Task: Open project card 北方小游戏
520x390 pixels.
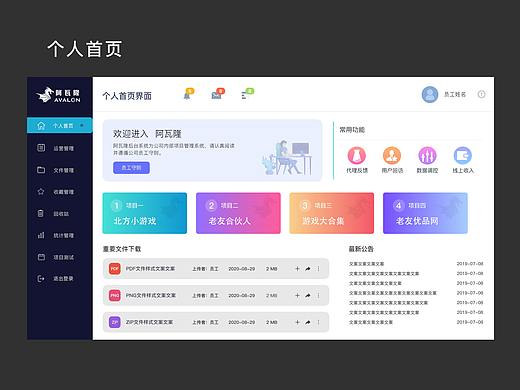Action: pos(145,213)
